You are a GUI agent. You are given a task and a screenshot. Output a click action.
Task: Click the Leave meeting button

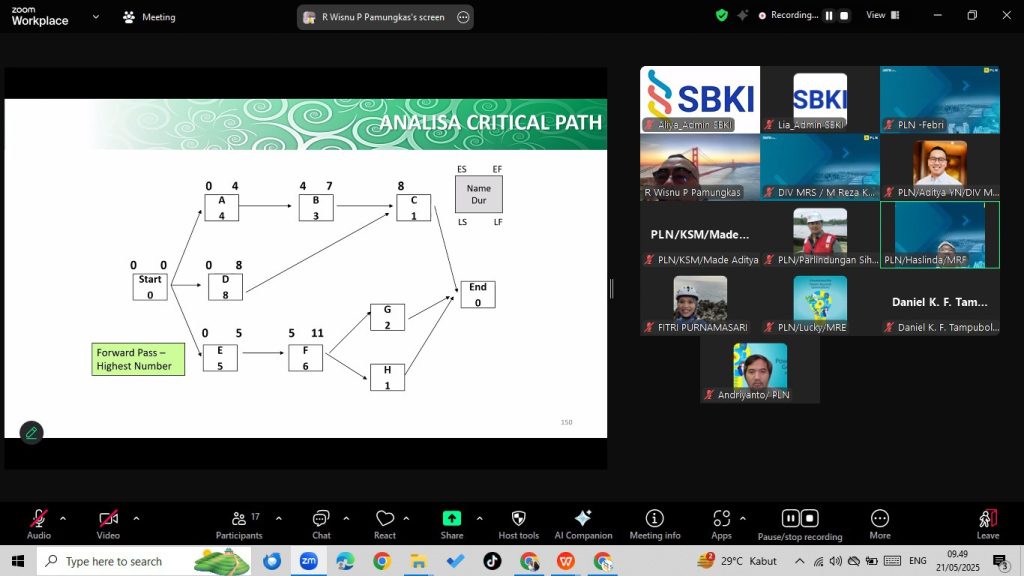(987, 524)
